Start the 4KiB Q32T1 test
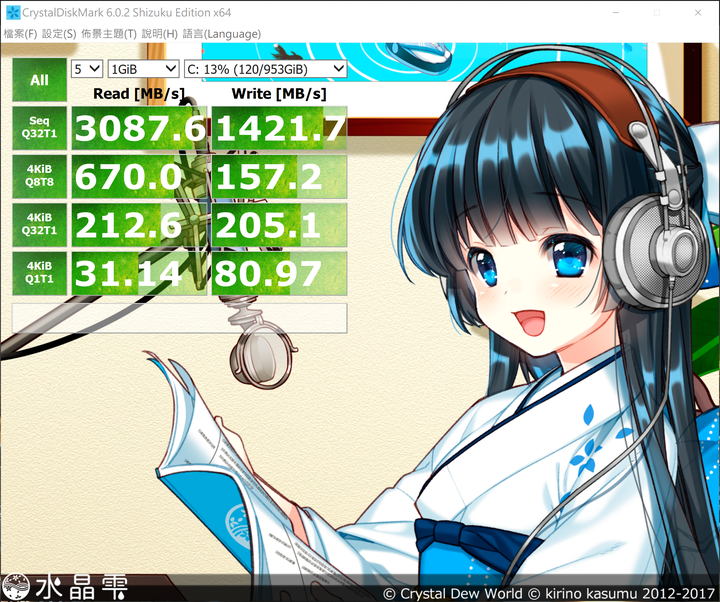The height and width of the screenshot is (602, 720). coord(39,225)
